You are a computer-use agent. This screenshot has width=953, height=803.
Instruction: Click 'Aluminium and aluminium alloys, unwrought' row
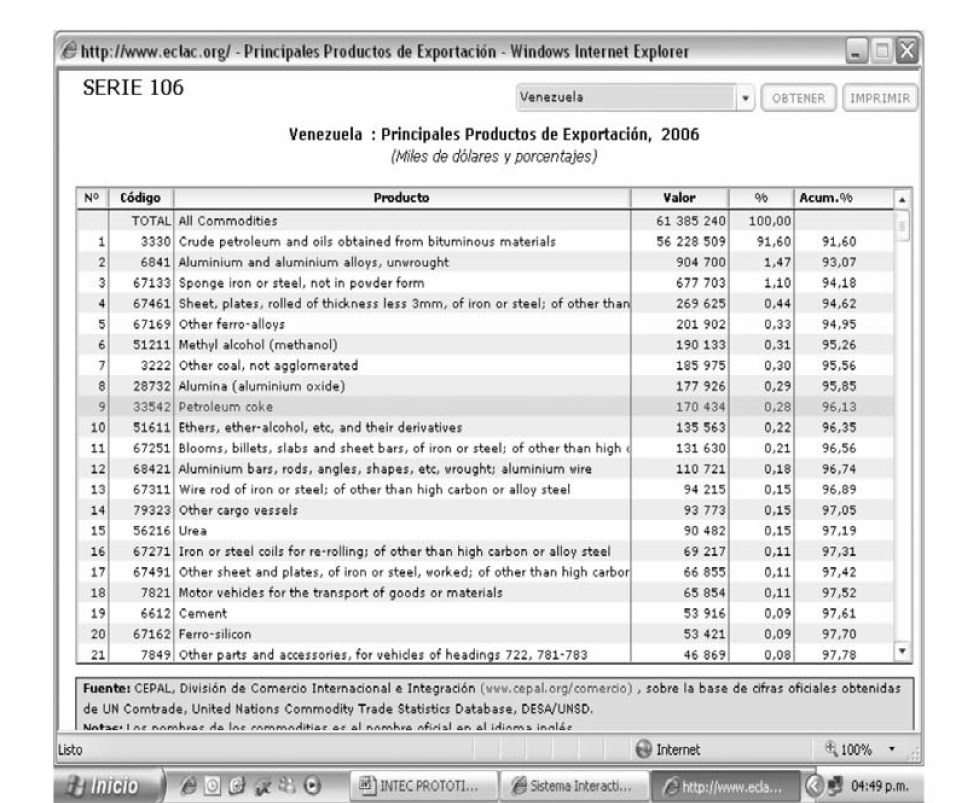click(486, 262)
